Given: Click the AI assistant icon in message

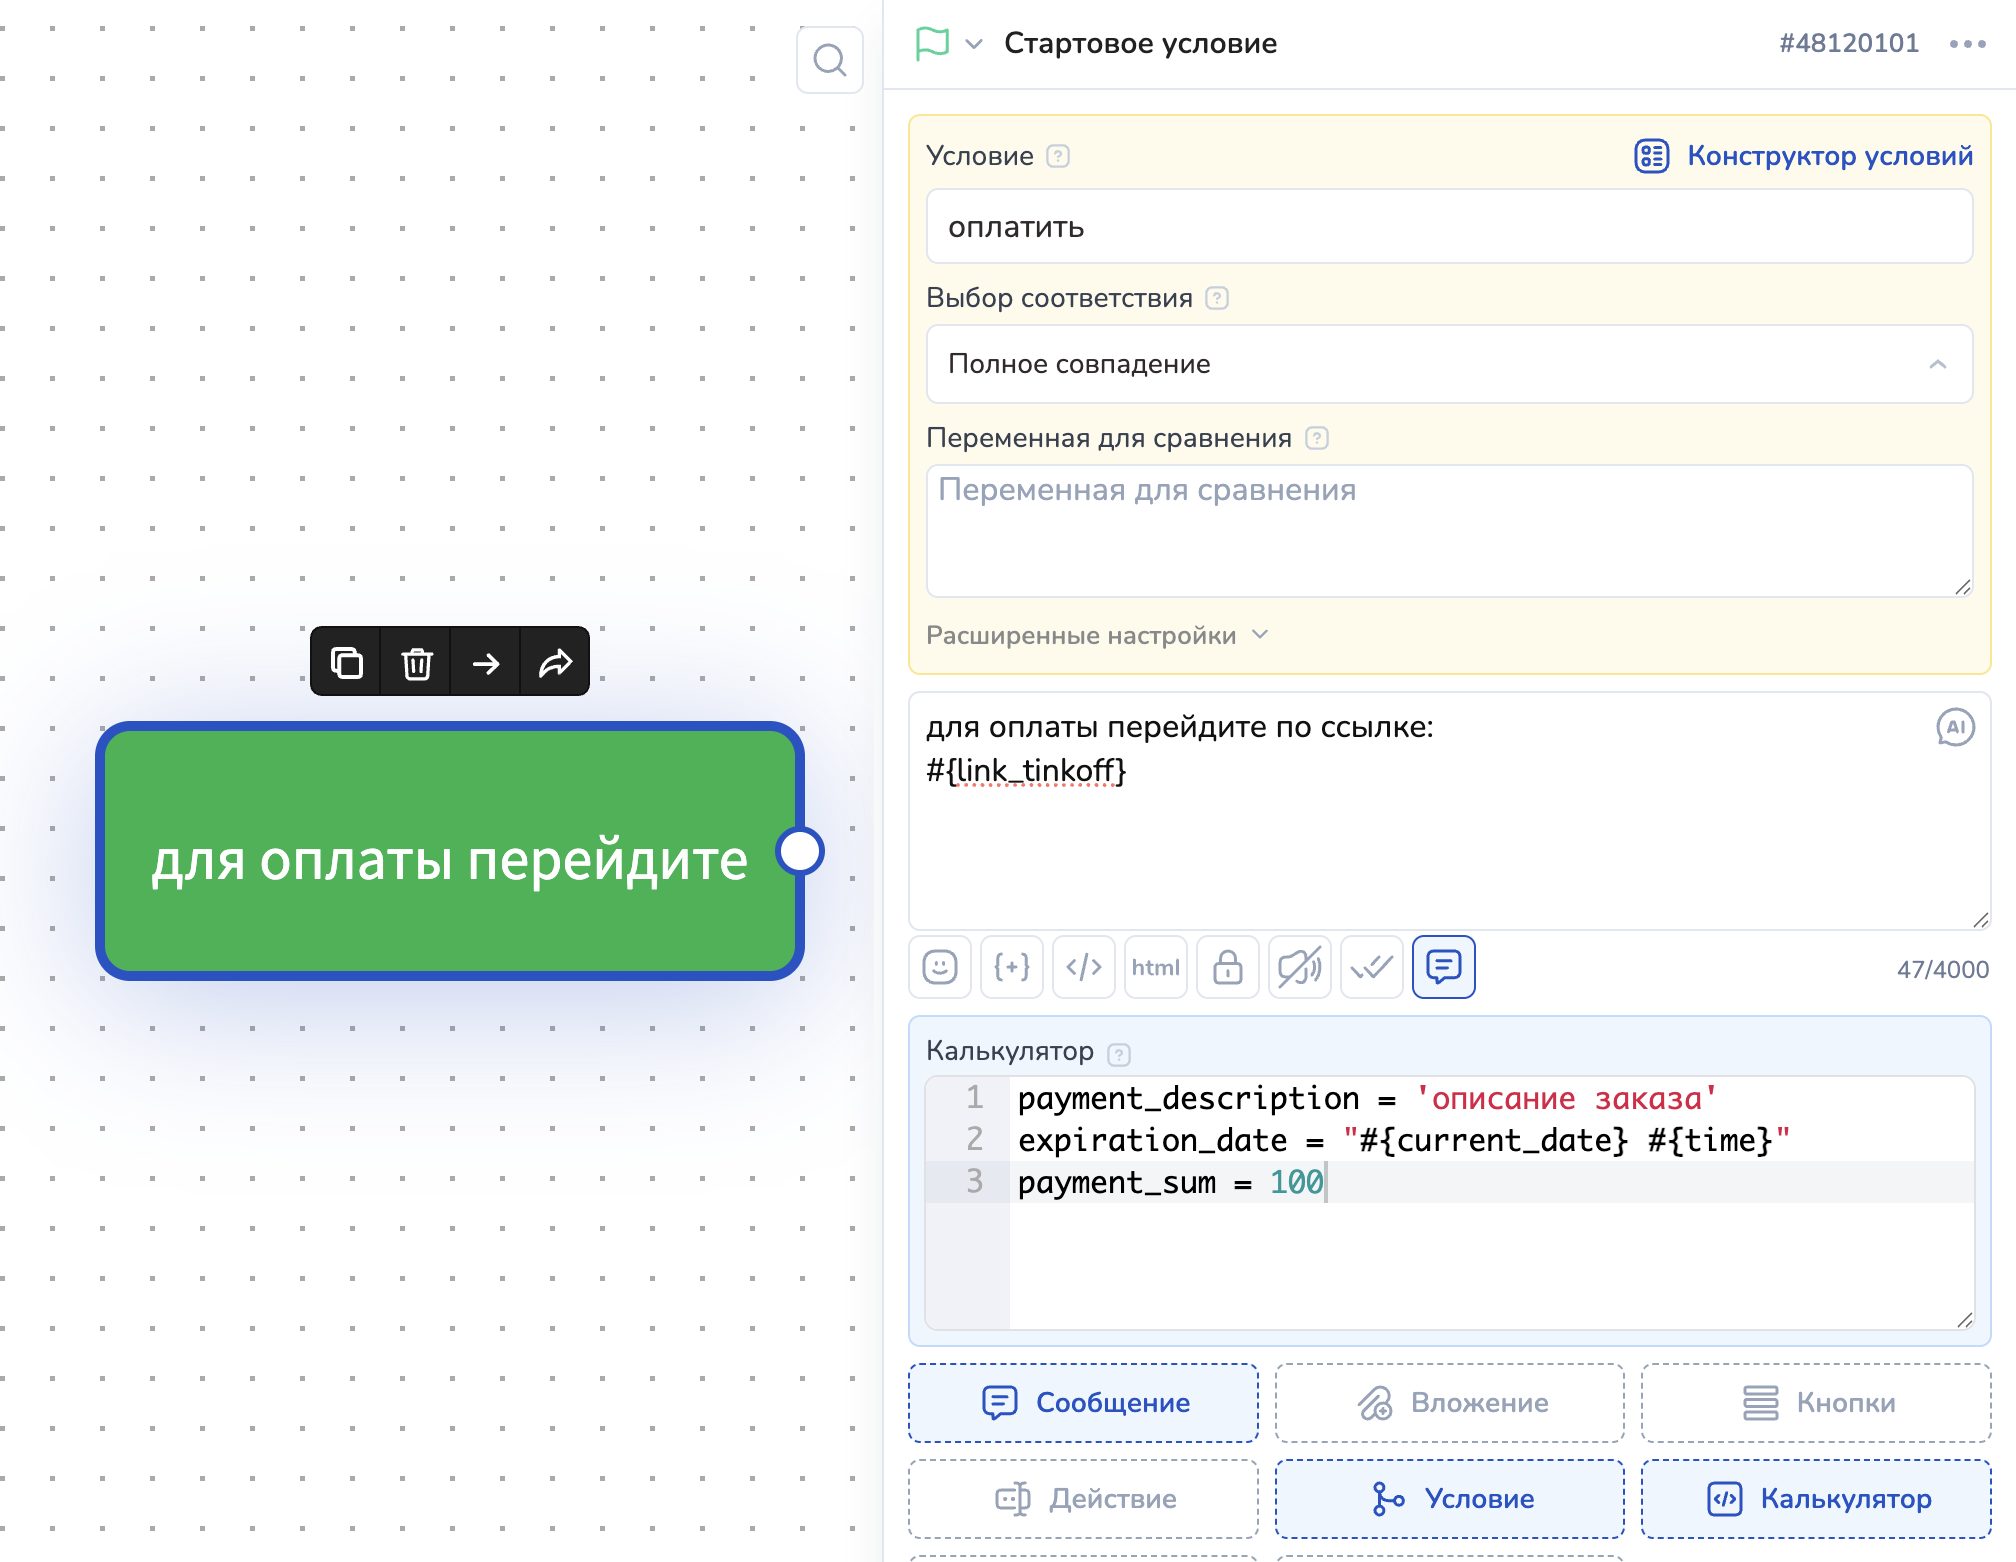Looking at the screenshot, I should (1955, 728).
